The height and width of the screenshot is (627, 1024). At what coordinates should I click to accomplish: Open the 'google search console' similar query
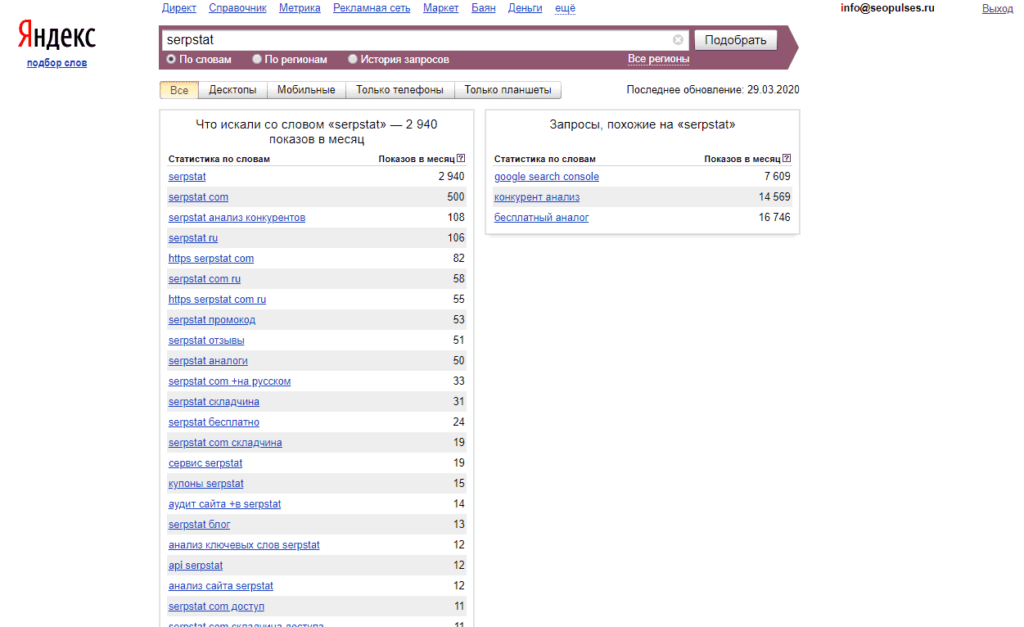[547, 176]
